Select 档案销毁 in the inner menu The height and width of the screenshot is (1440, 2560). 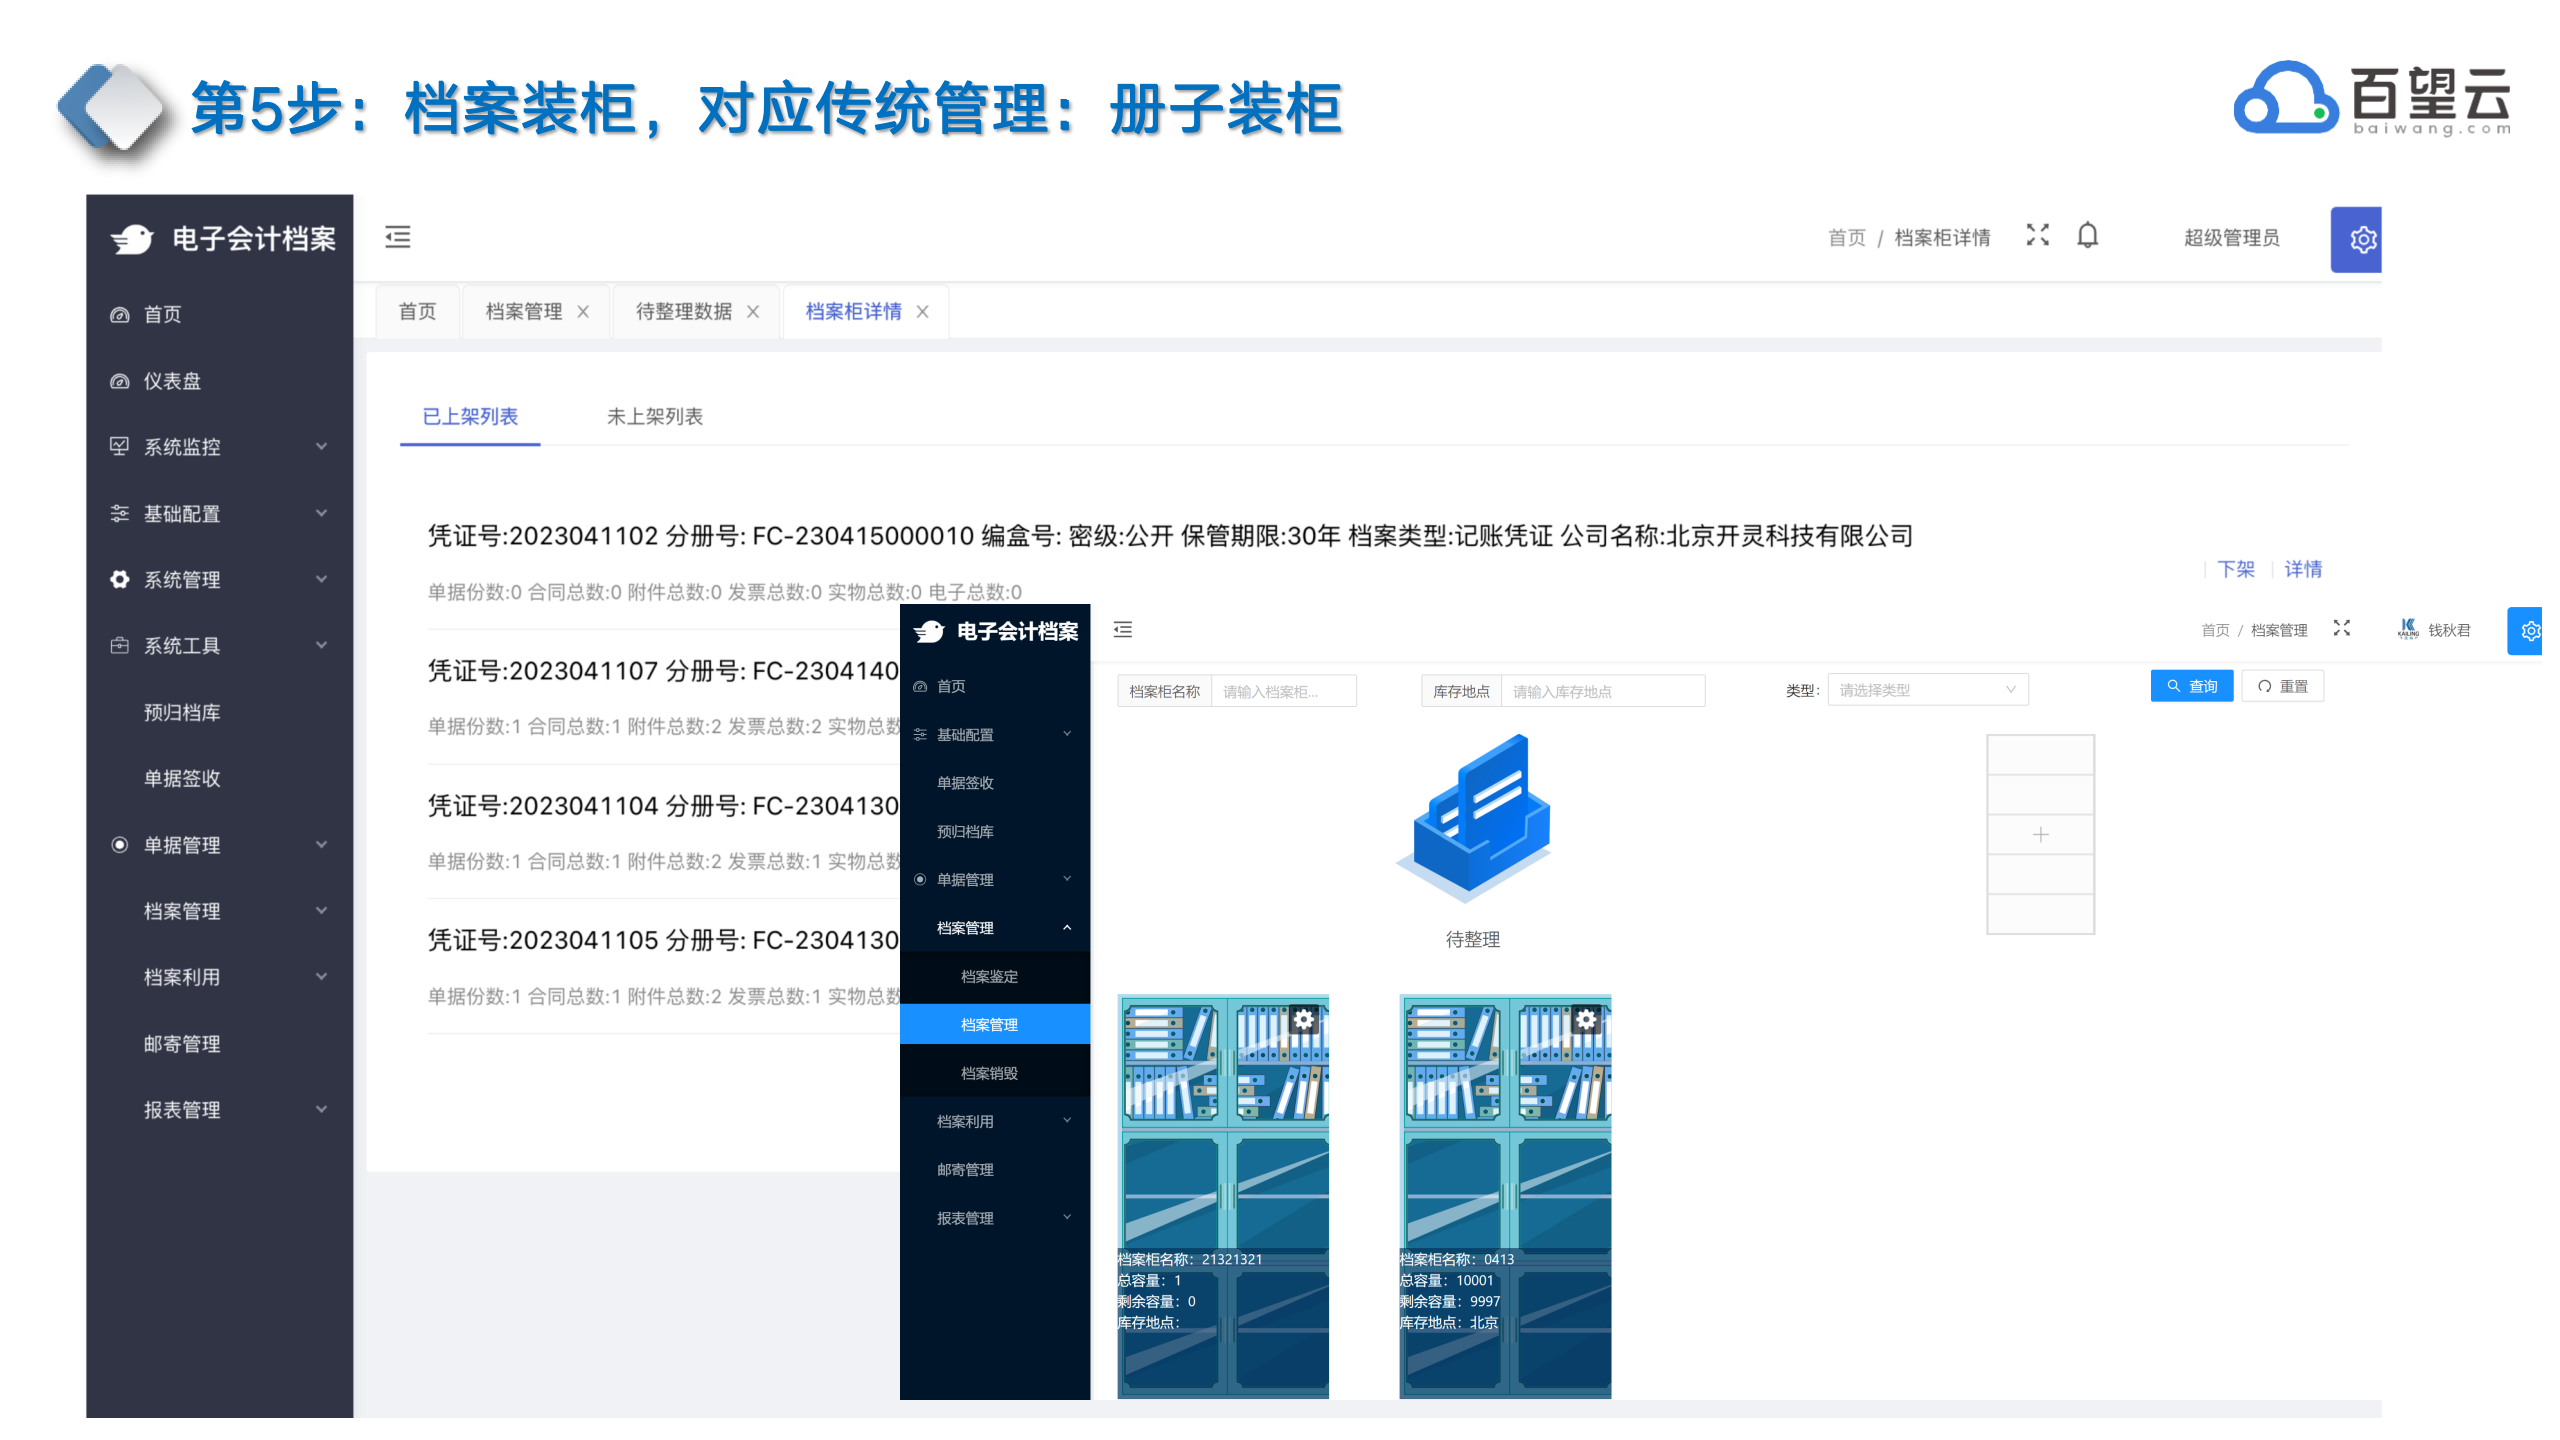(989, 1073)
